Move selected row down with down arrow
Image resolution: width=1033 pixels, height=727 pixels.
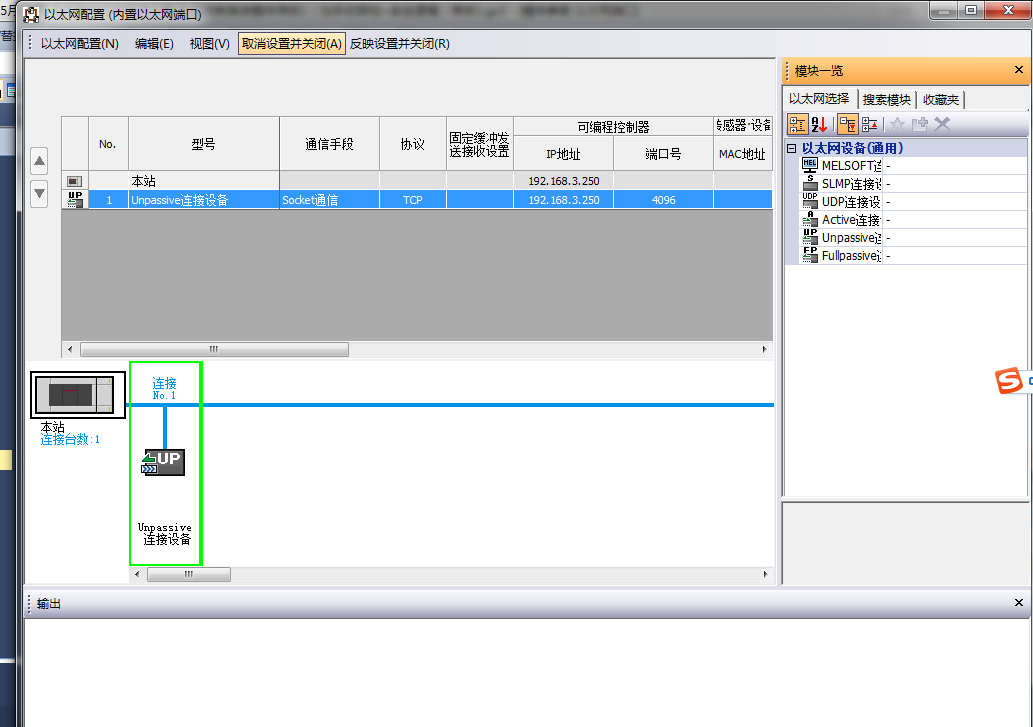point(39,192)
